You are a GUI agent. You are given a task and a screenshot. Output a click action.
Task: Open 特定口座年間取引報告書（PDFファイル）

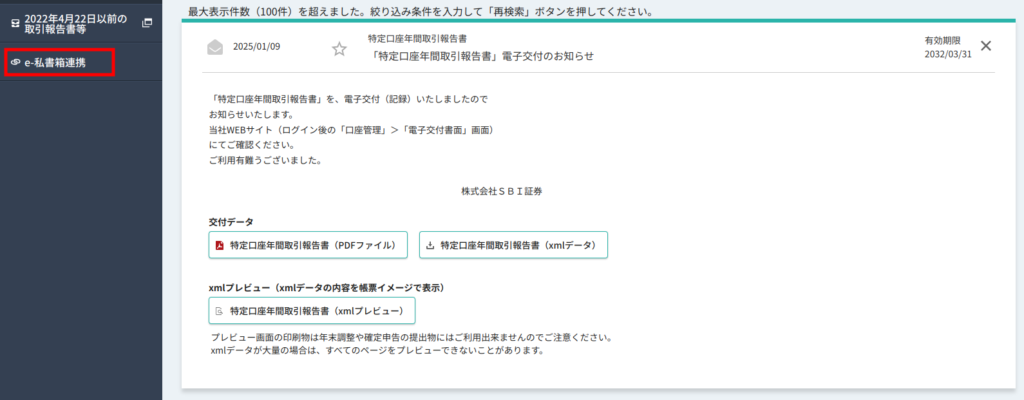pos(308,245)
